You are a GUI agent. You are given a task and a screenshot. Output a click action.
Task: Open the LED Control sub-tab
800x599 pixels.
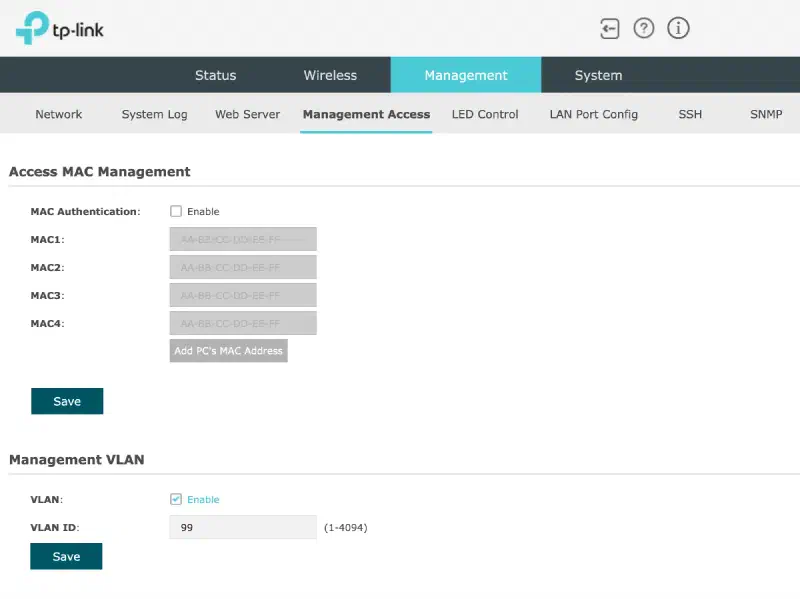click(x=485, y=114)
